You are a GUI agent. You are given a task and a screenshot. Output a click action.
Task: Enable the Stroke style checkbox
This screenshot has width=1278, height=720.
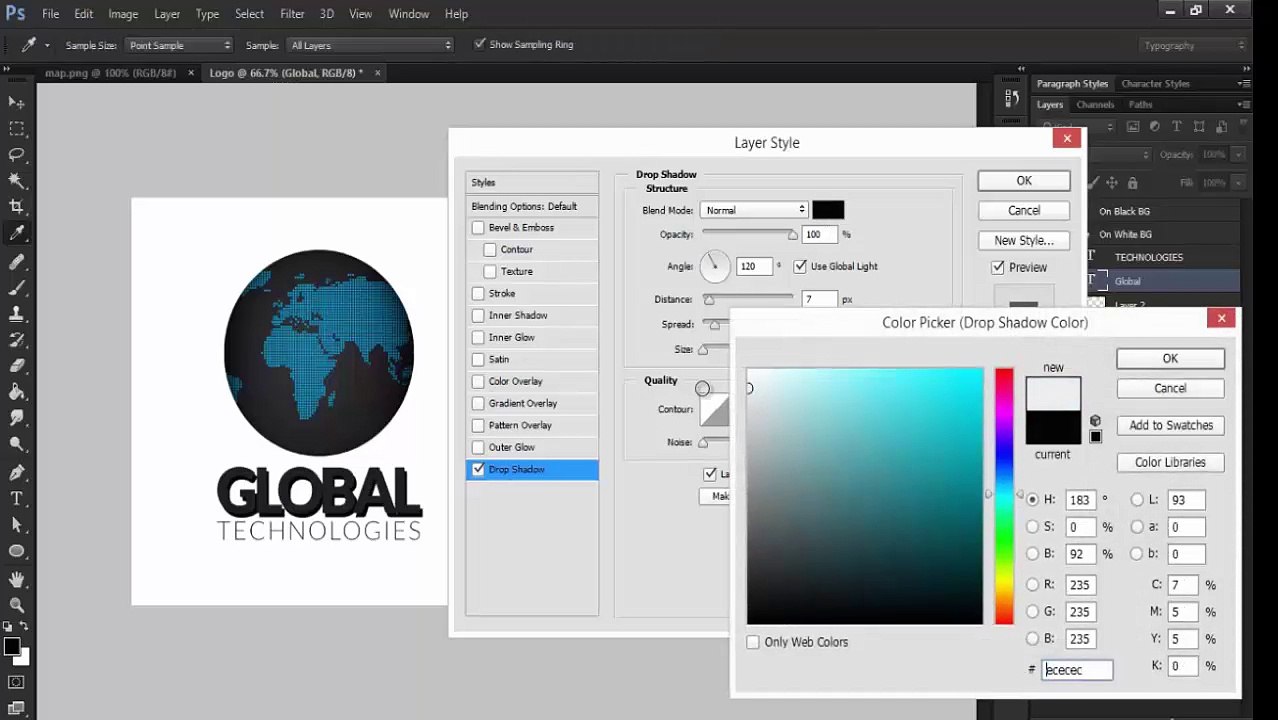[478, 294]
